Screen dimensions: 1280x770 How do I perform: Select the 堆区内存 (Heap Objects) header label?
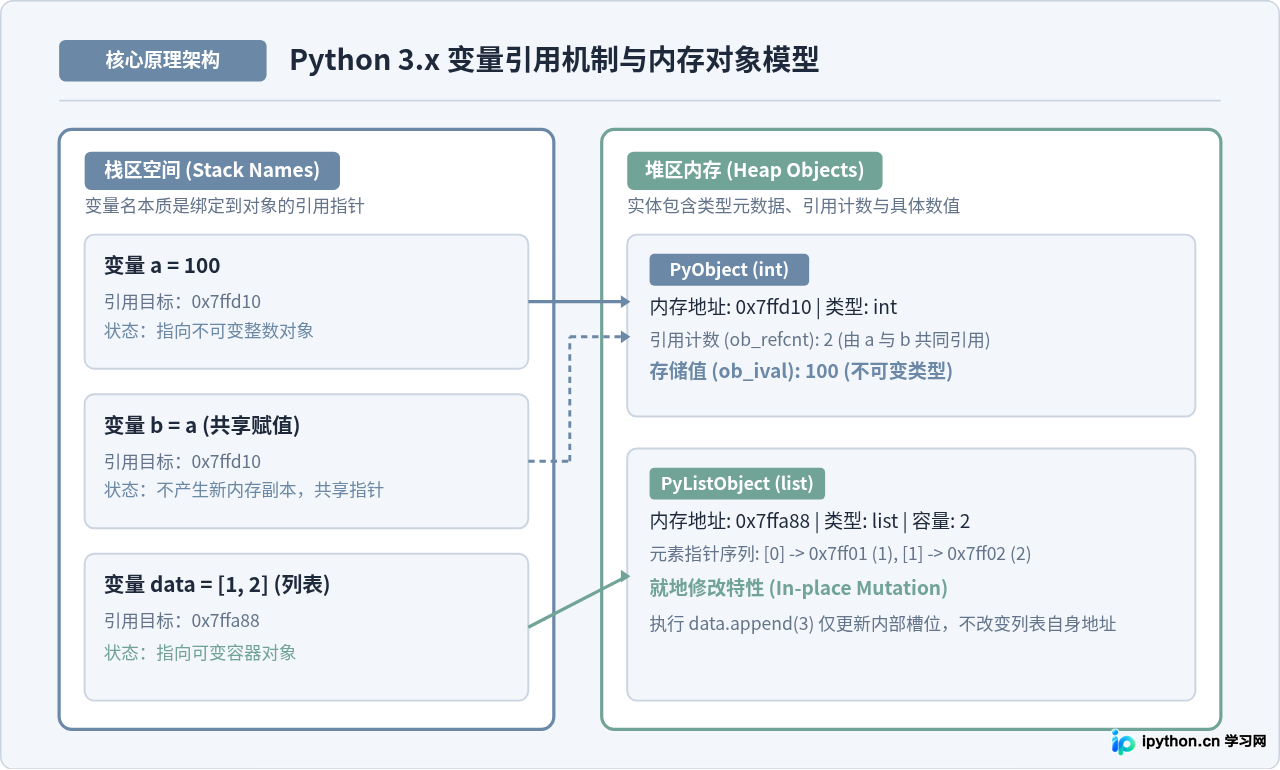[x=755, y=170]
